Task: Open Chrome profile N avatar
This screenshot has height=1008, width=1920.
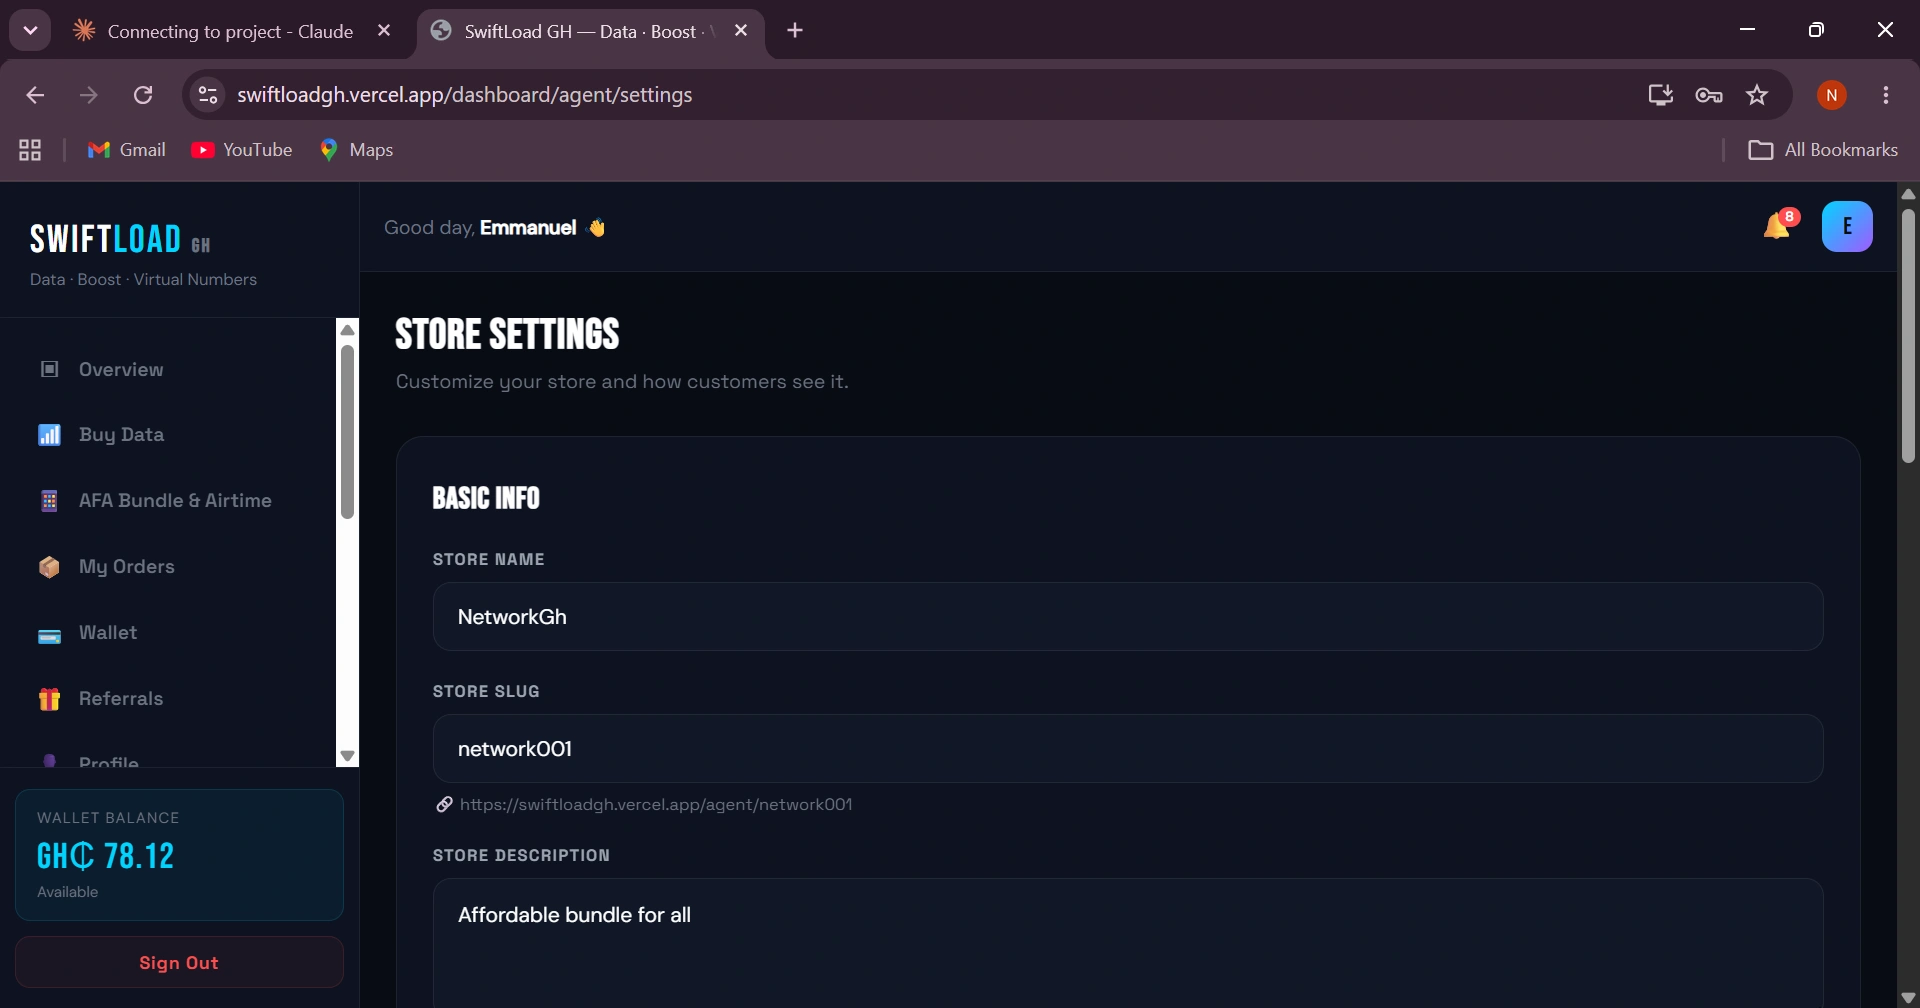Action: [1832, 95]
